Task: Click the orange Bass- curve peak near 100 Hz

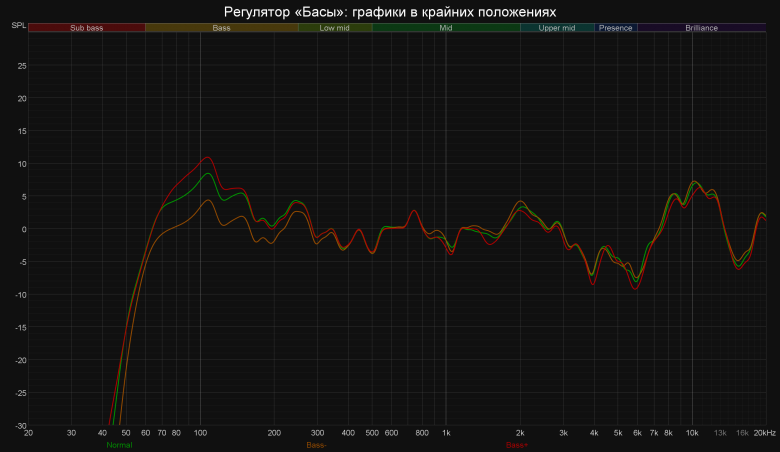Action: tap(207, 200)
